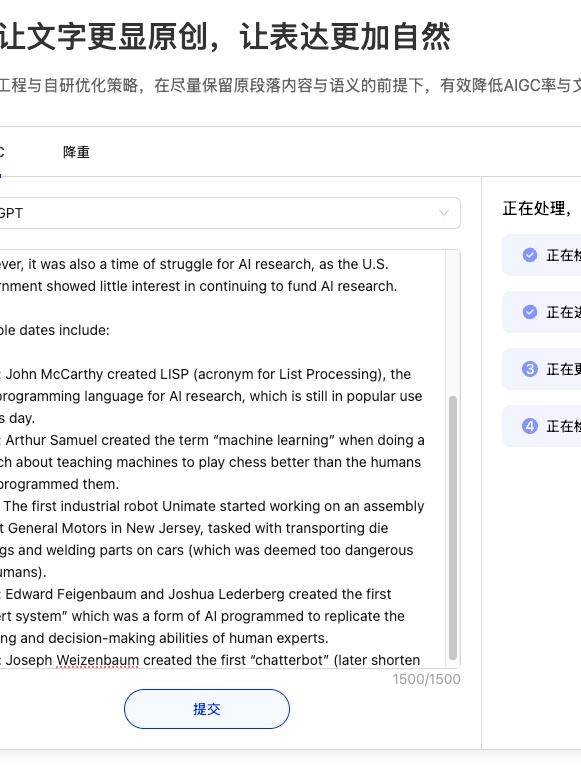Open the GPT model dropdown chevron
Image resolution: width=581 pixels, height=773 pixels.
[444, 213]
